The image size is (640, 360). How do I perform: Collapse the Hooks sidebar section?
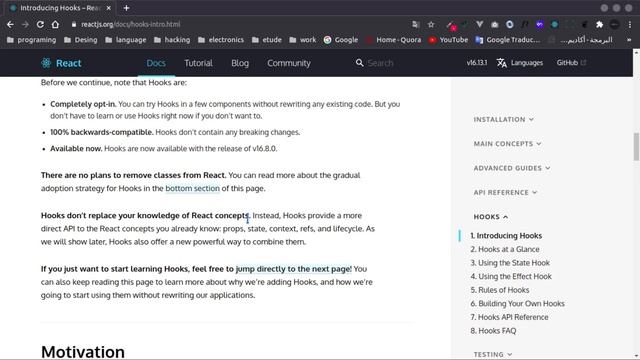pos(491,217)
